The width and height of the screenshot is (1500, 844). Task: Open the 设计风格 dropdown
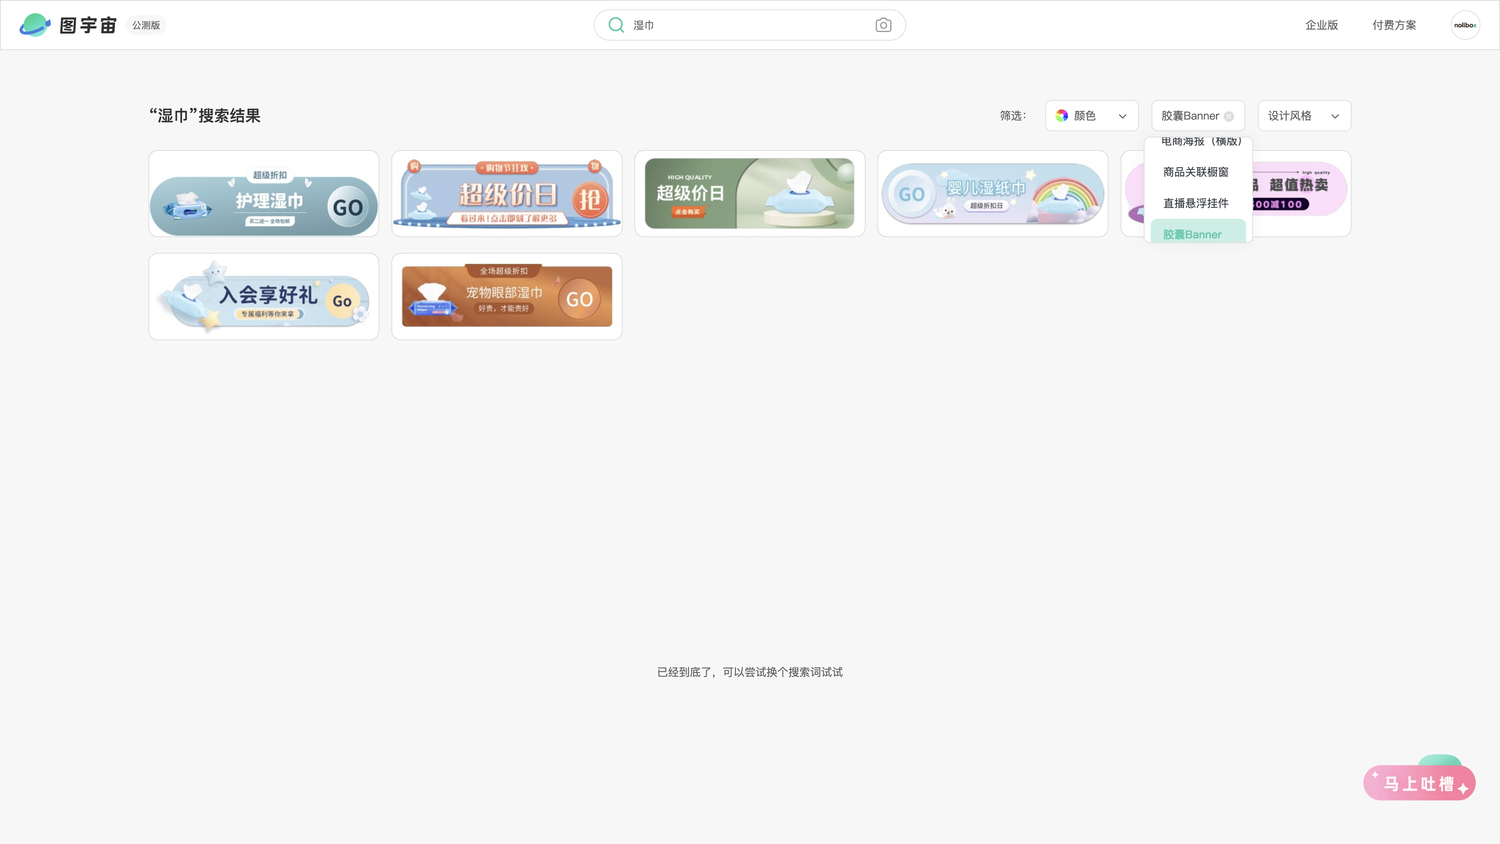[1304, 116]
